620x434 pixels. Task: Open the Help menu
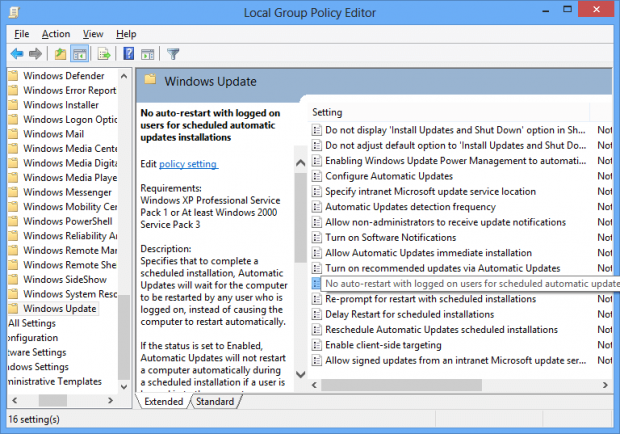coord(126,34)
